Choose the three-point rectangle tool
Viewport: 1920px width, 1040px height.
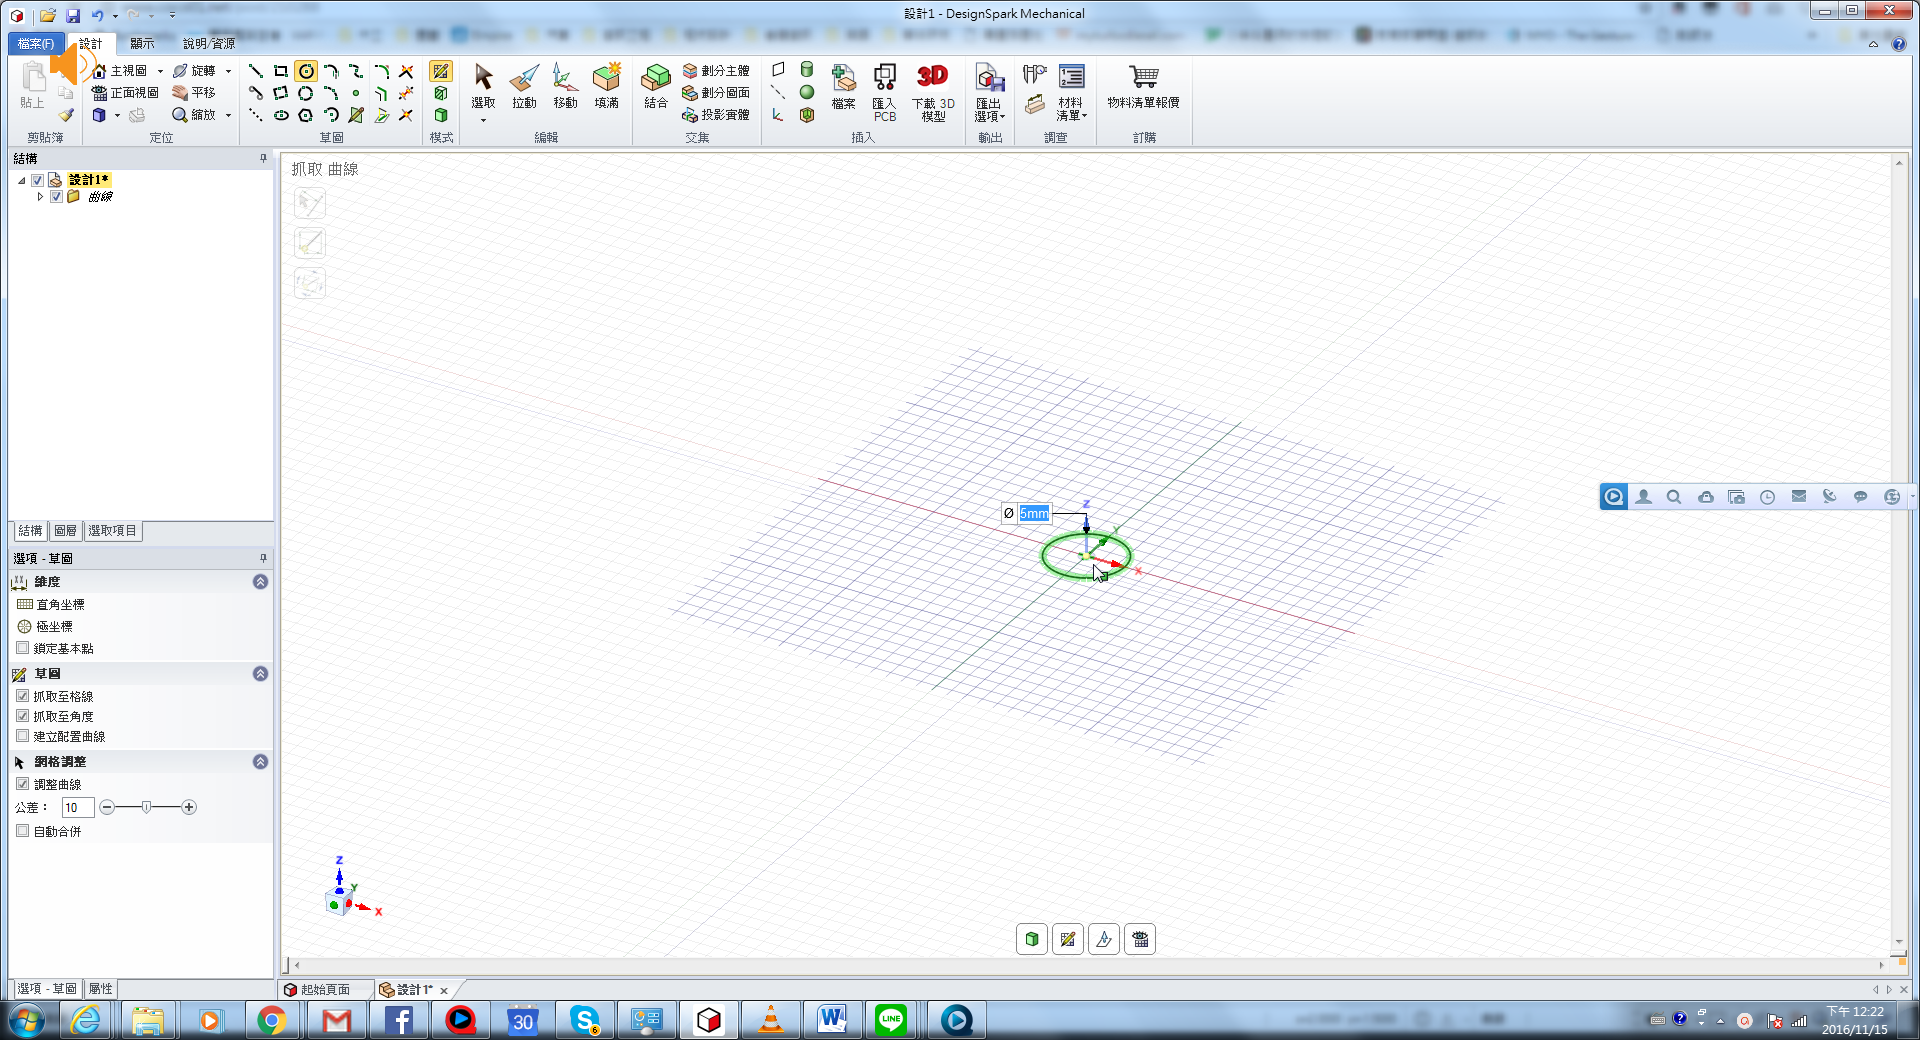click(x=281, y=93)
